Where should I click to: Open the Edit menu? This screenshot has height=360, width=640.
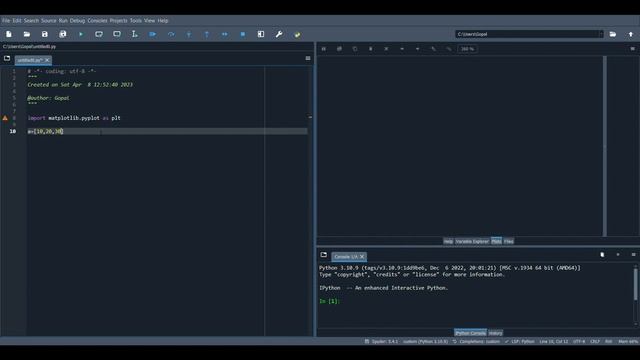pyautogui.click(x=17, y=20)
